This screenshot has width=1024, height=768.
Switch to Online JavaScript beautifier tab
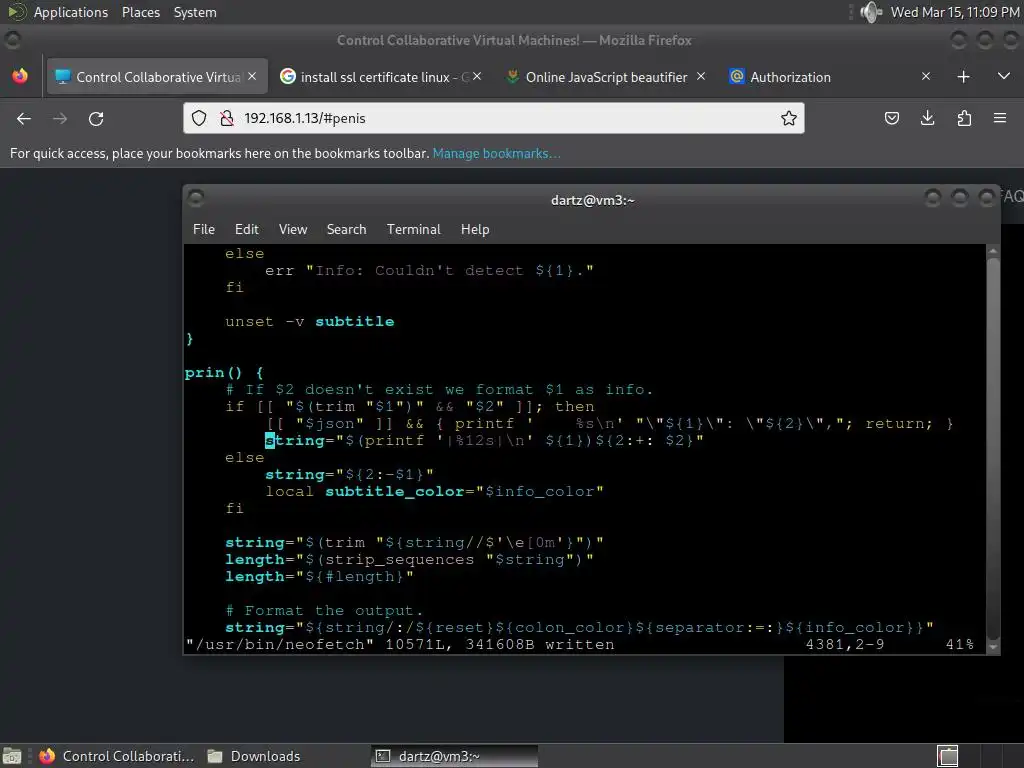point(606,77)
